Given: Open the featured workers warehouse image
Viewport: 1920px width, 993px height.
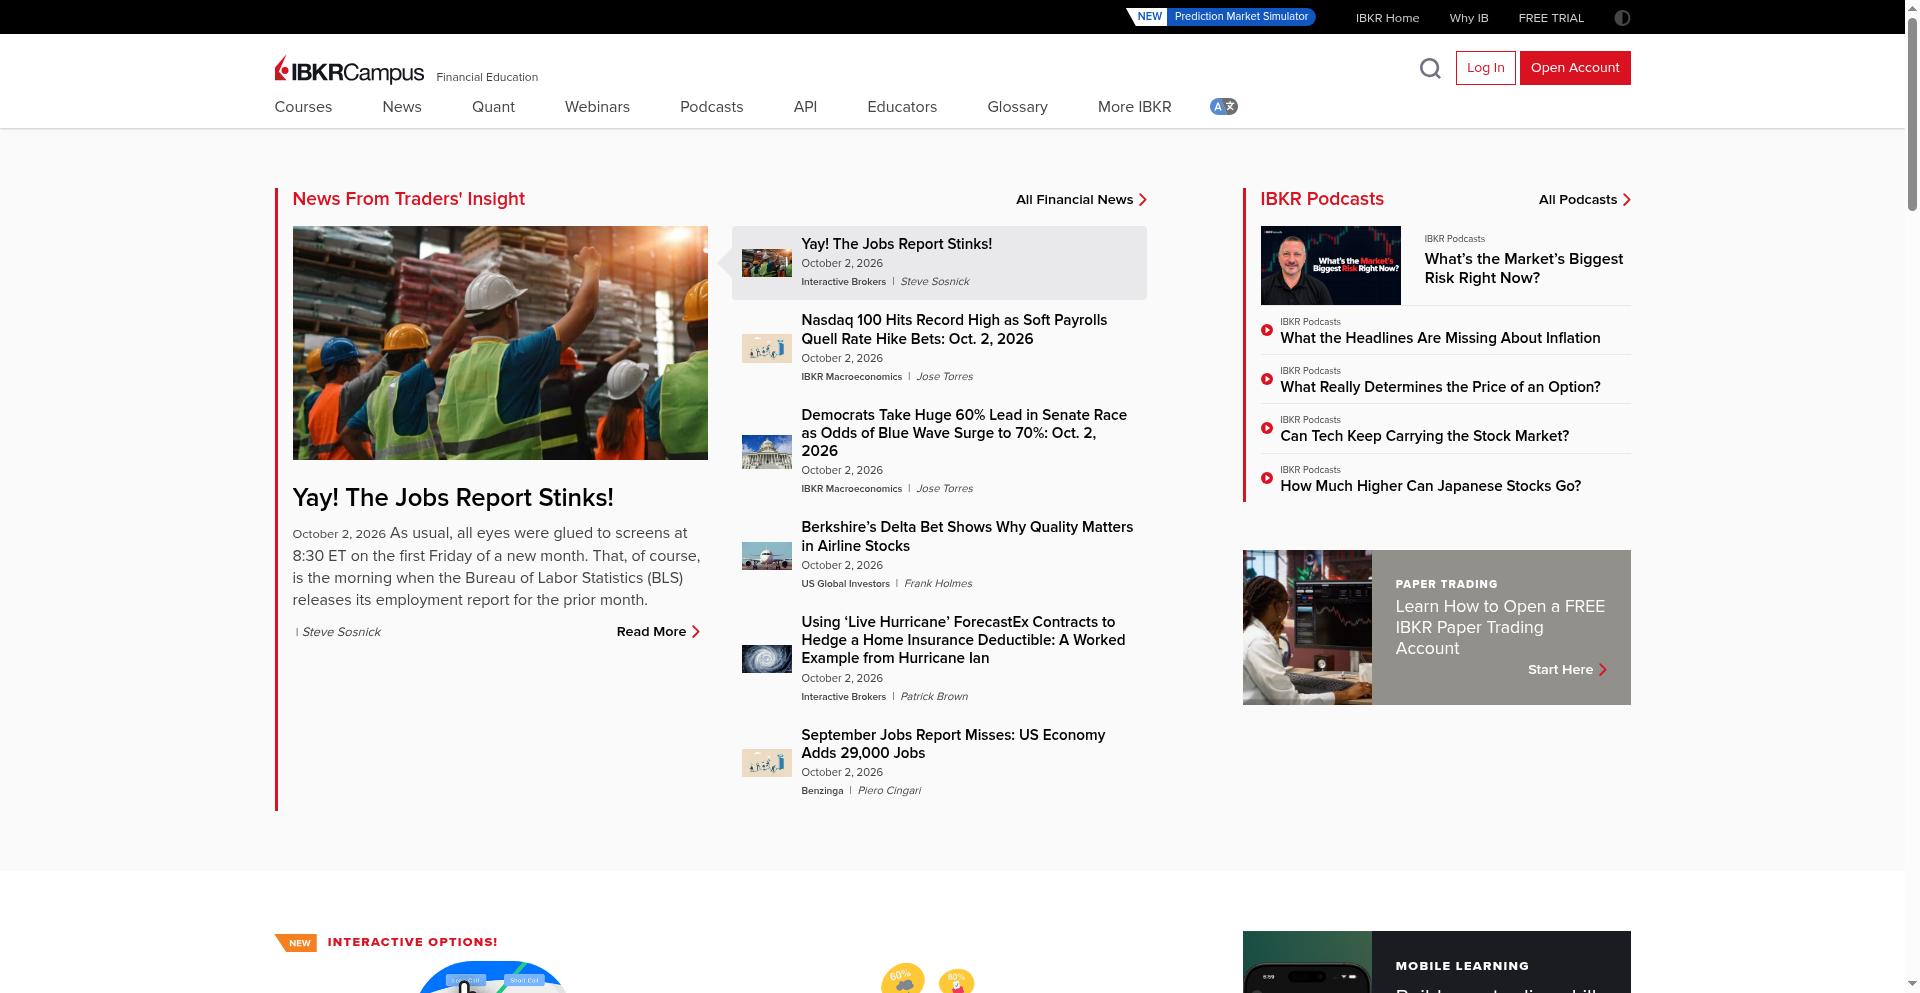Looking at the screenshot, I should pos(500,343).
